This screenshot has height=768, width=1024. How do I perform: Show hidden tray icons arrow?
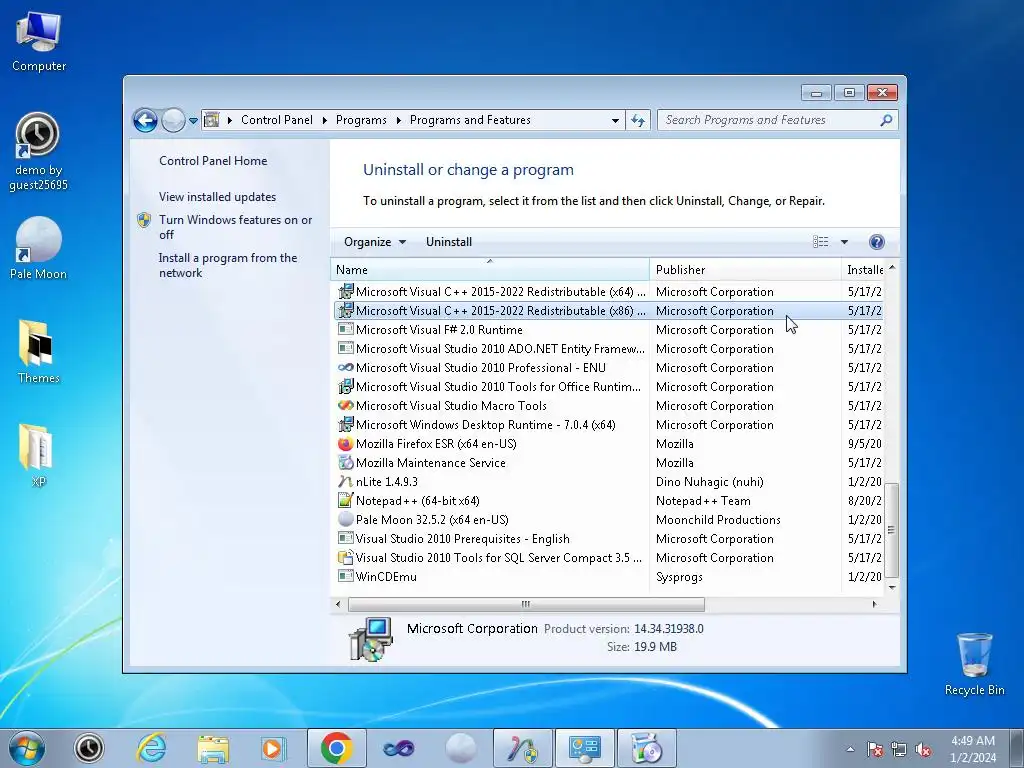click(x=850, y=749)
